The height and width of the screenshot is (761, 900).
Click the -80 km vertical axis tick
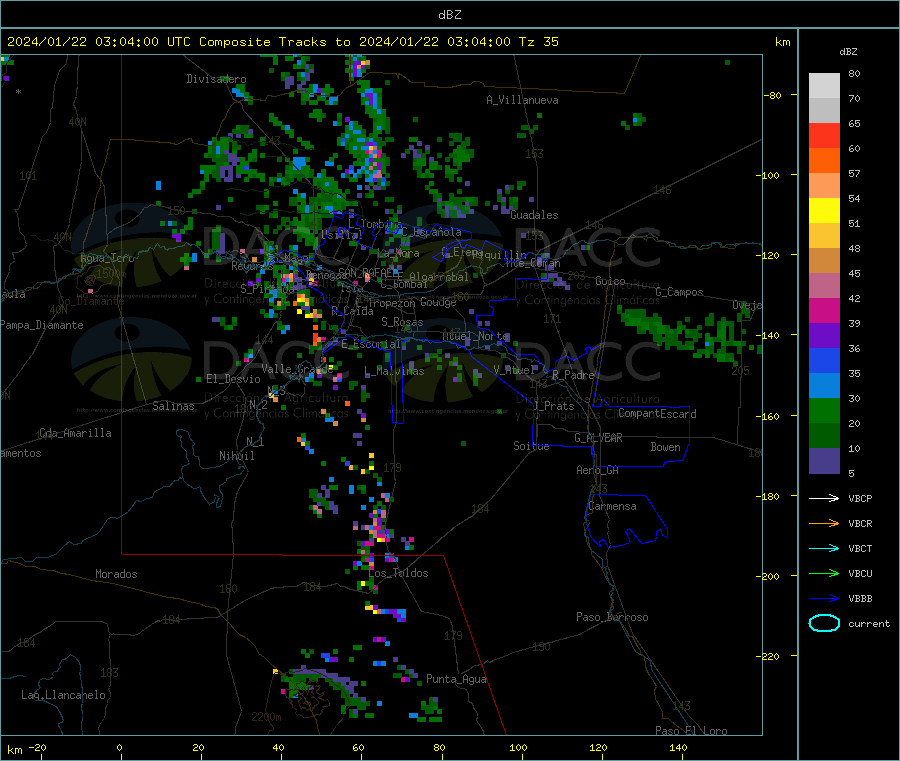(x=773, y=95)
